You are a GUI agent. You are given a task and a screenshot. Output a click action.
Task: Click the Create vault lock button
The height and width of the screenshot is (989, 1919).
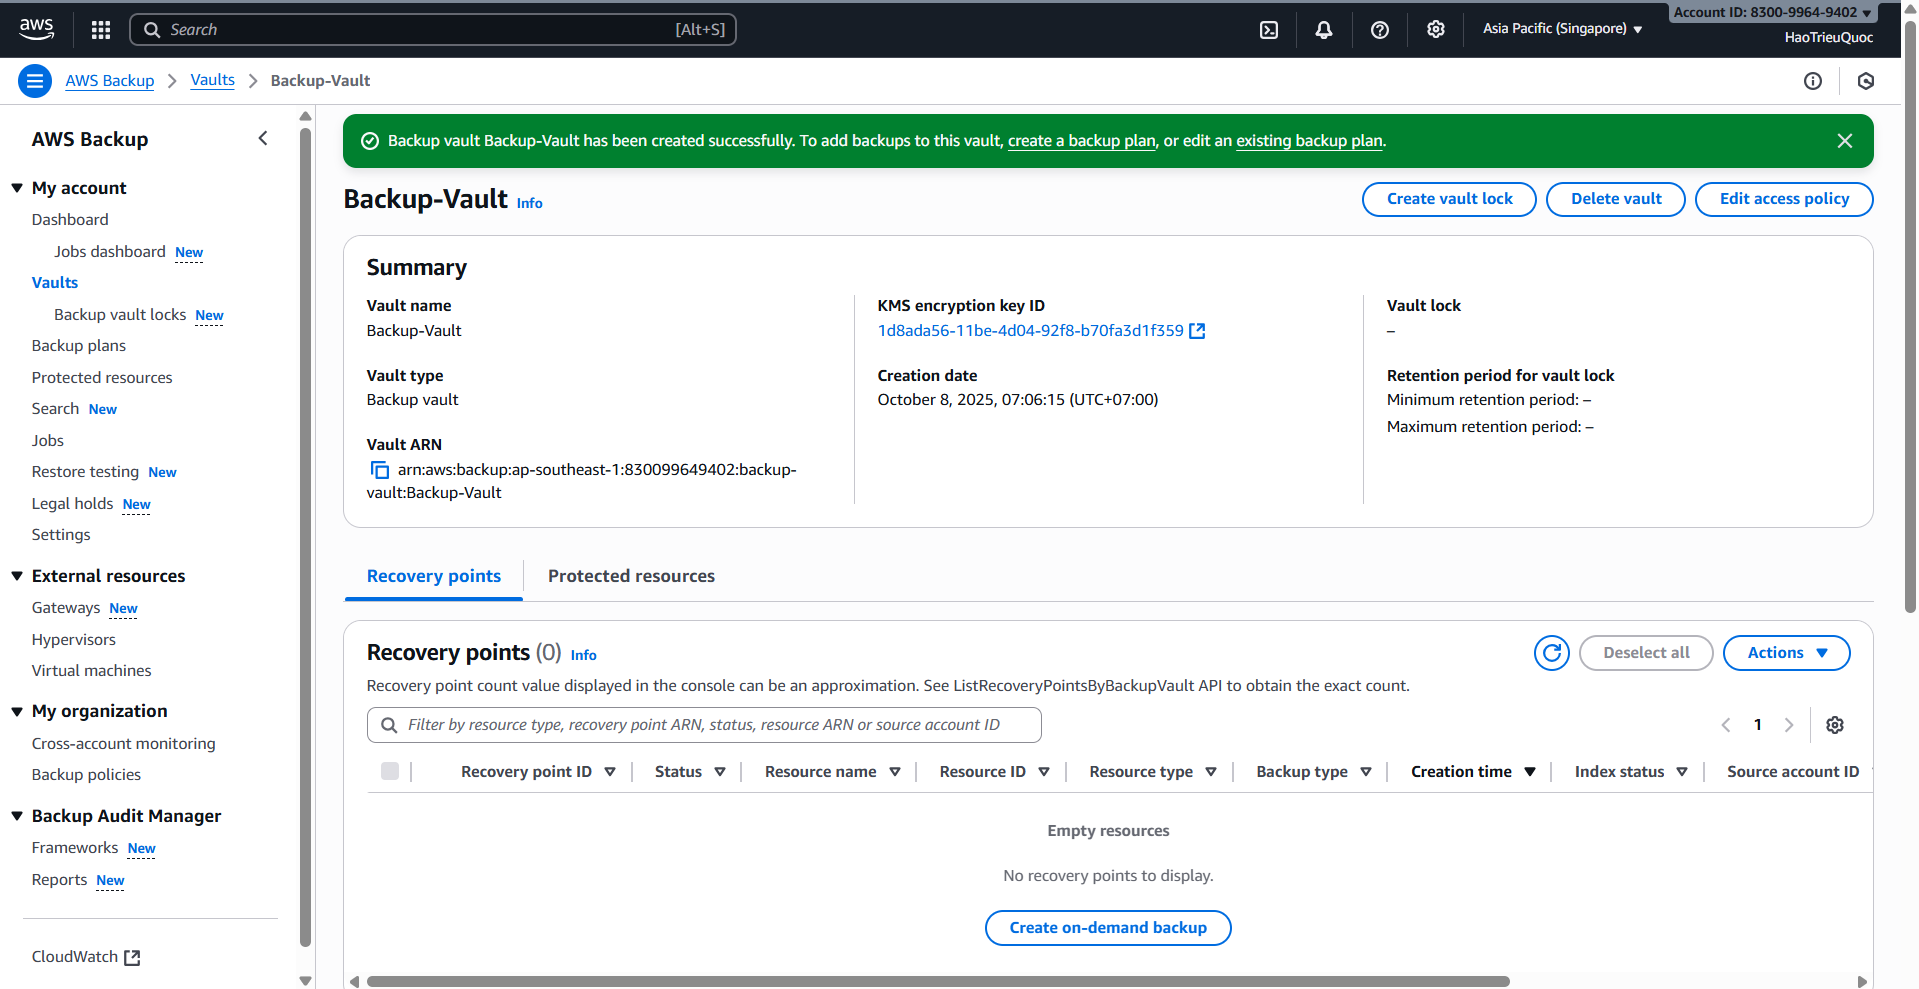click(1448, 198)
